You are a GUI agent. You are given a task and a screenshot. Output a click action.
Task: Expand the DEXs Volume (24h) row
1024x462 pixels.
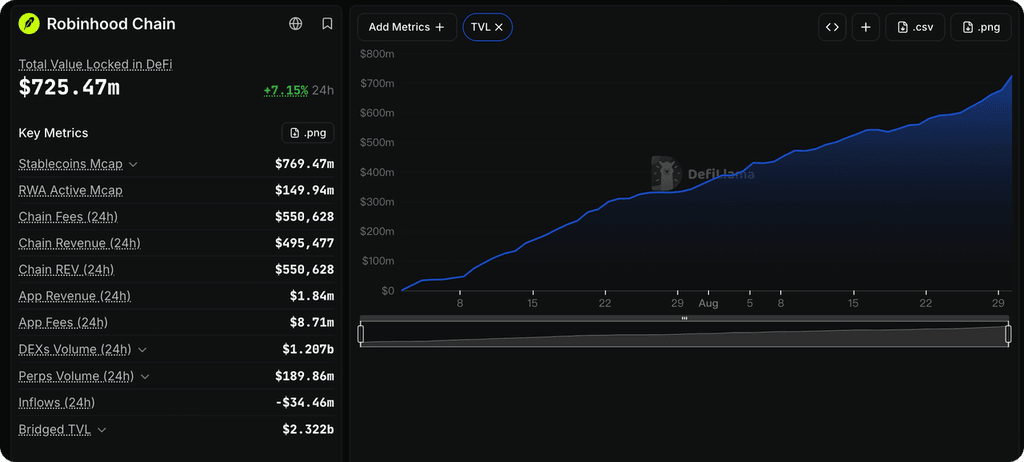(x=142, y=350)
